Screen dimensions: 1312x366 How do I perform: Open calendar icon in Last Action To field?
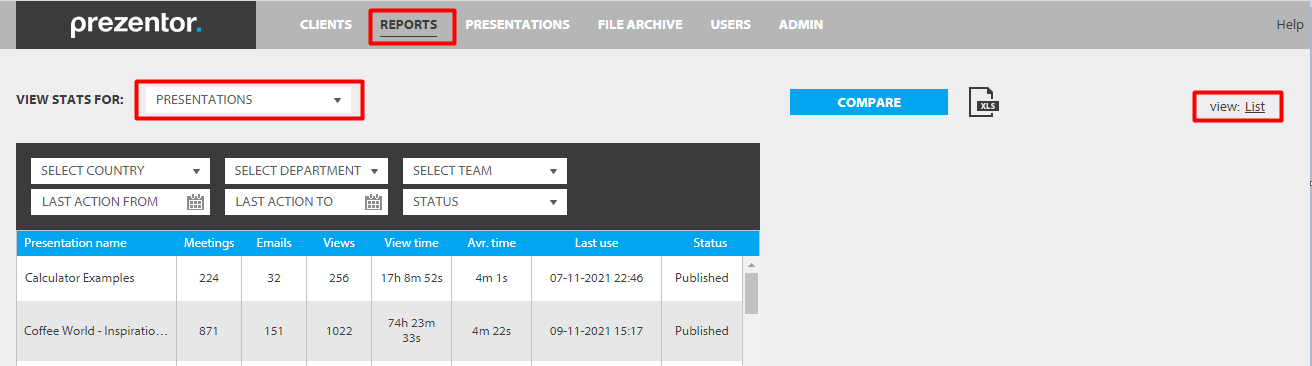pyautogui.click(x=374, y=202)
